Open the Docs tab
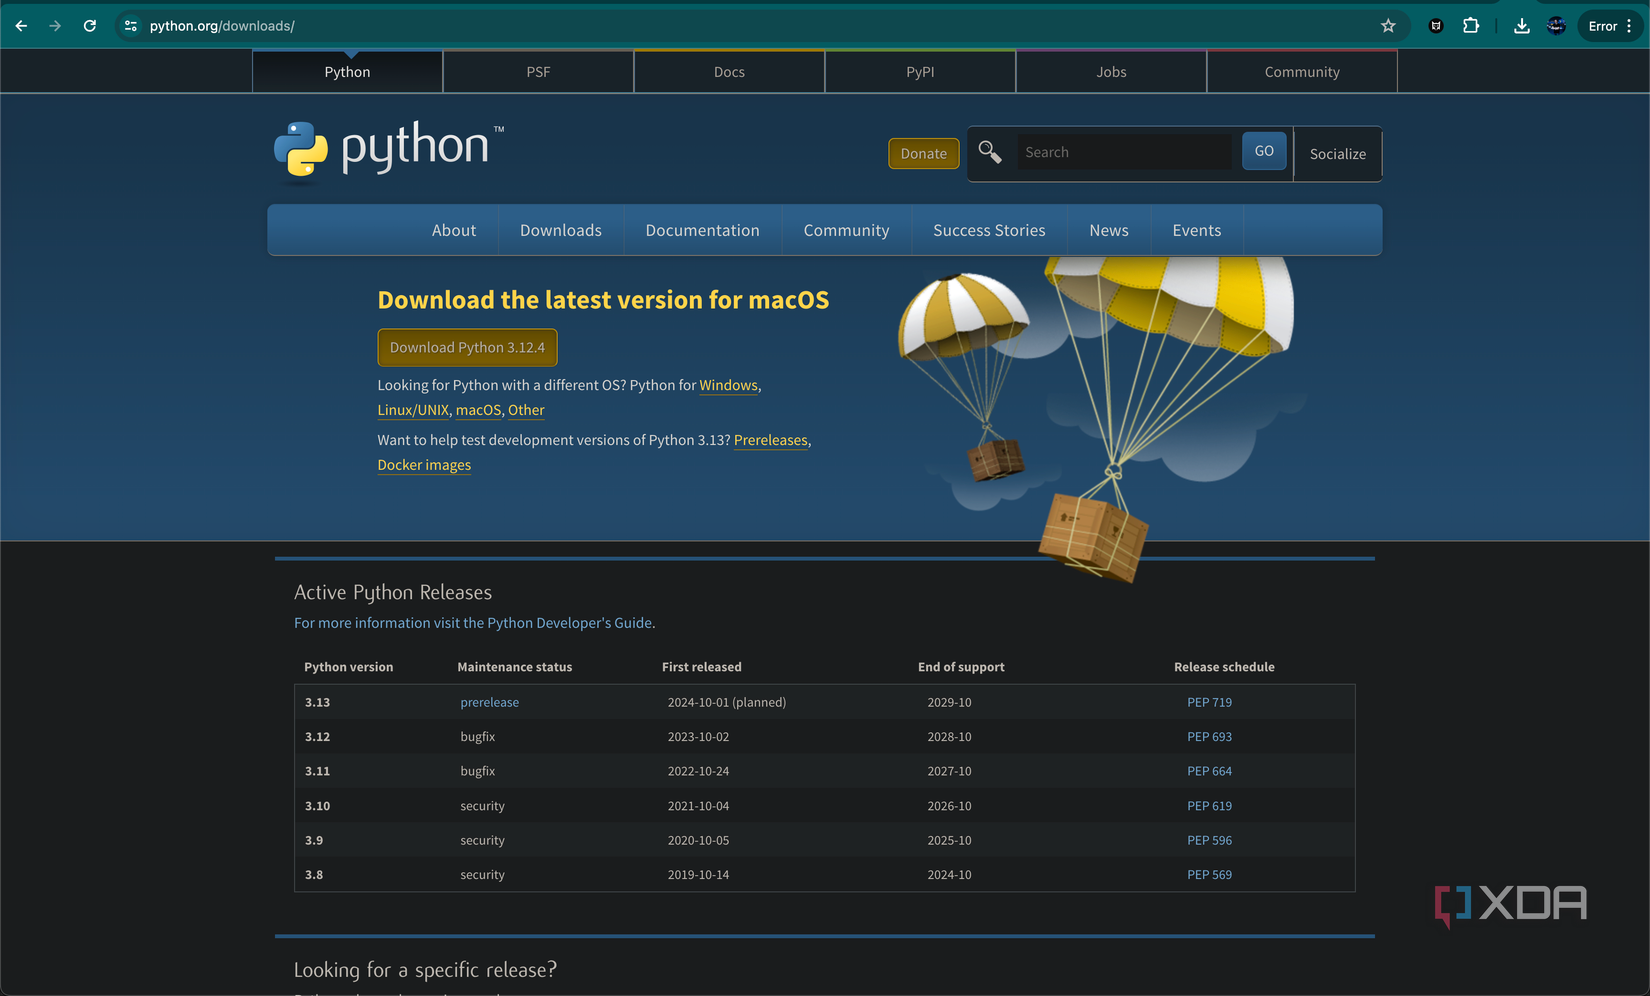This screenshot has height=996, width=1650. click(729, 71)
